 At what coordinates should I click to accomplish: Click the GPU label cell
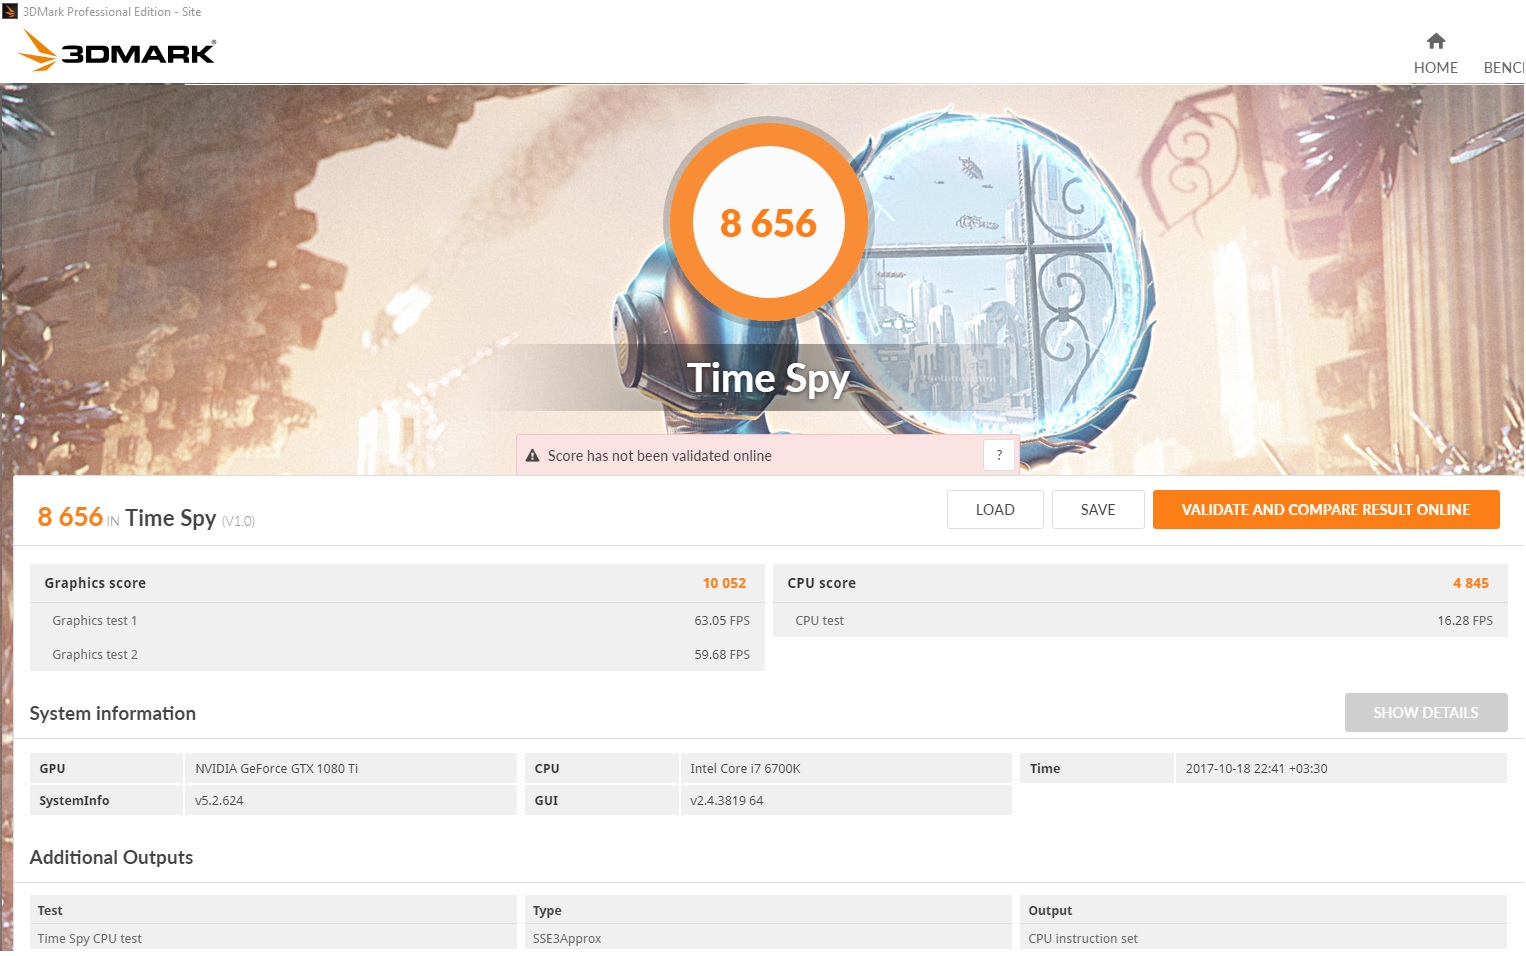pos(106,768)
